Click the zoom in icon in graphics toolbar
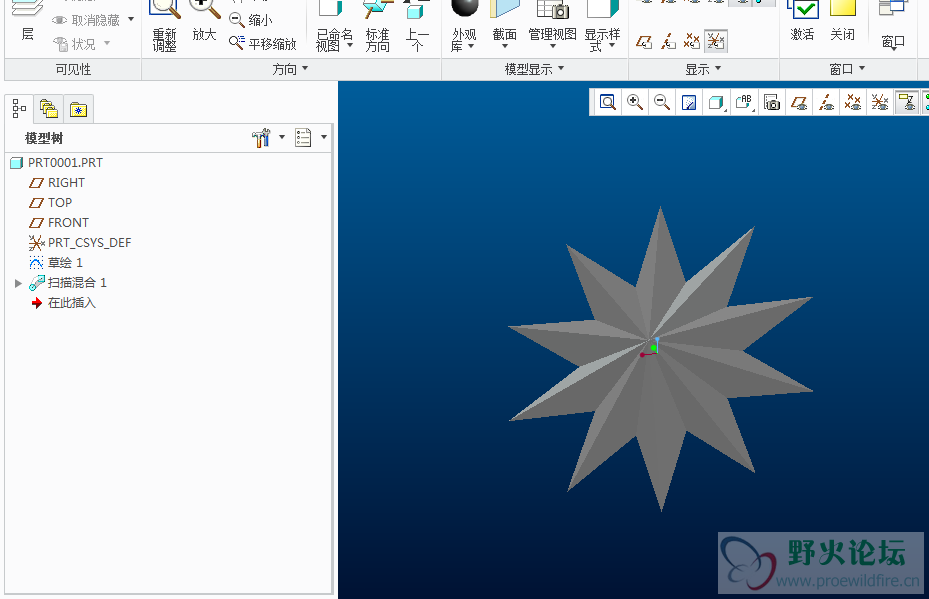This screenshot has height=599, width=929. click(x=635, y=102)
